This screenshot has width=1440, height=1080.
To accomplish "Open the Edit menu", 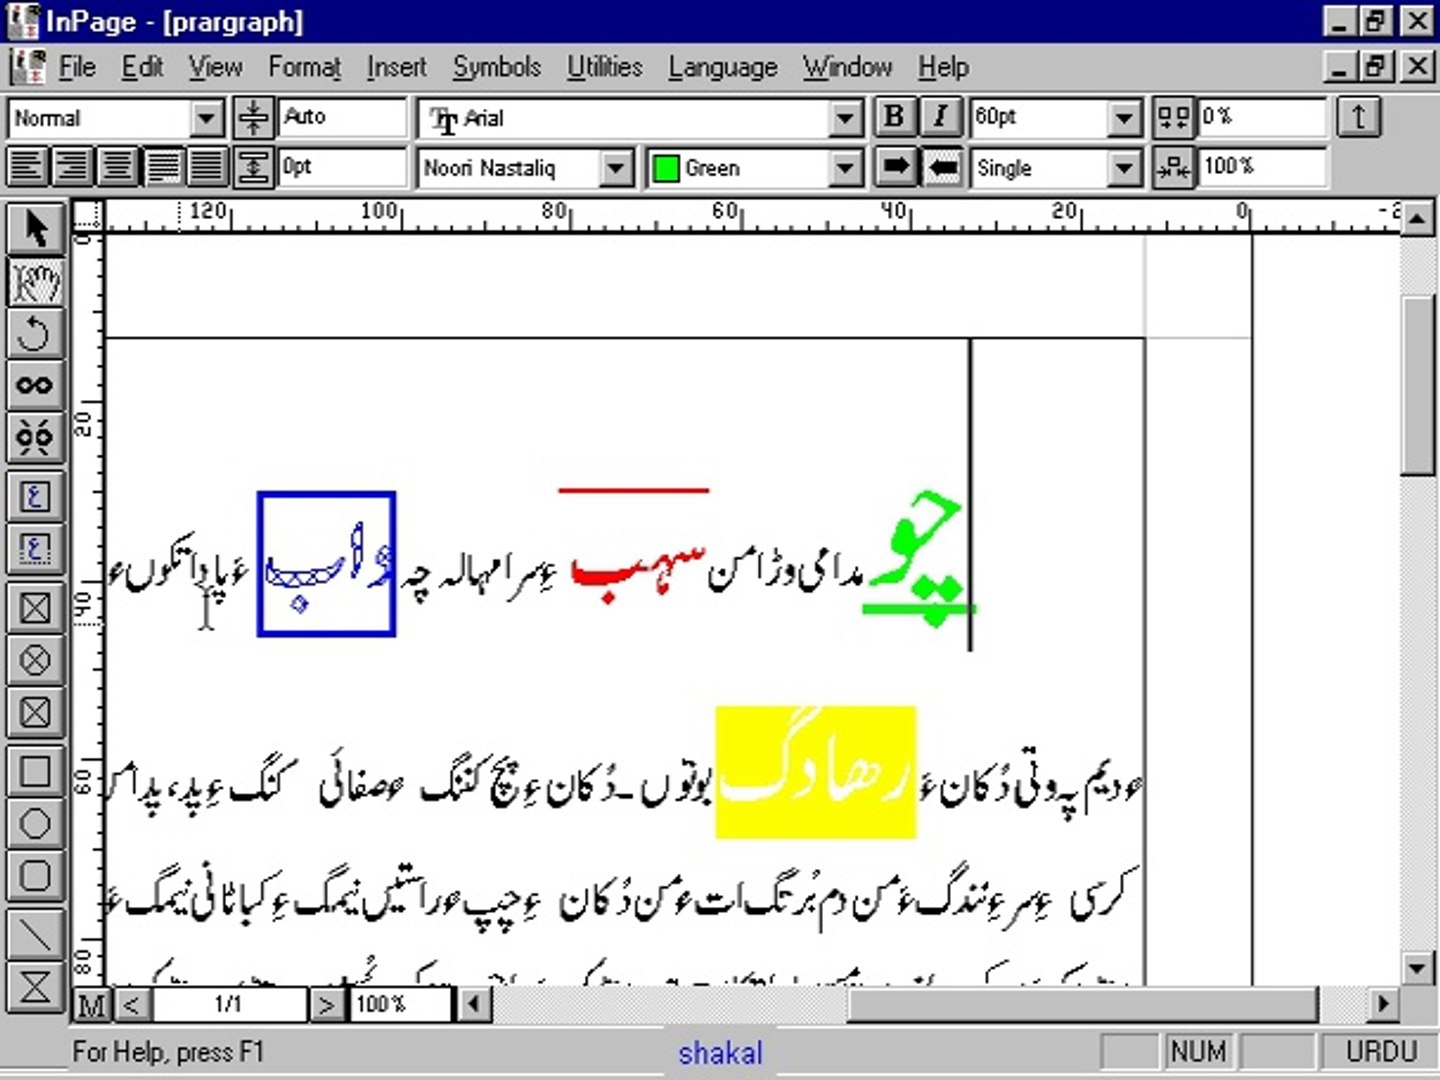I will click(142, 67).
